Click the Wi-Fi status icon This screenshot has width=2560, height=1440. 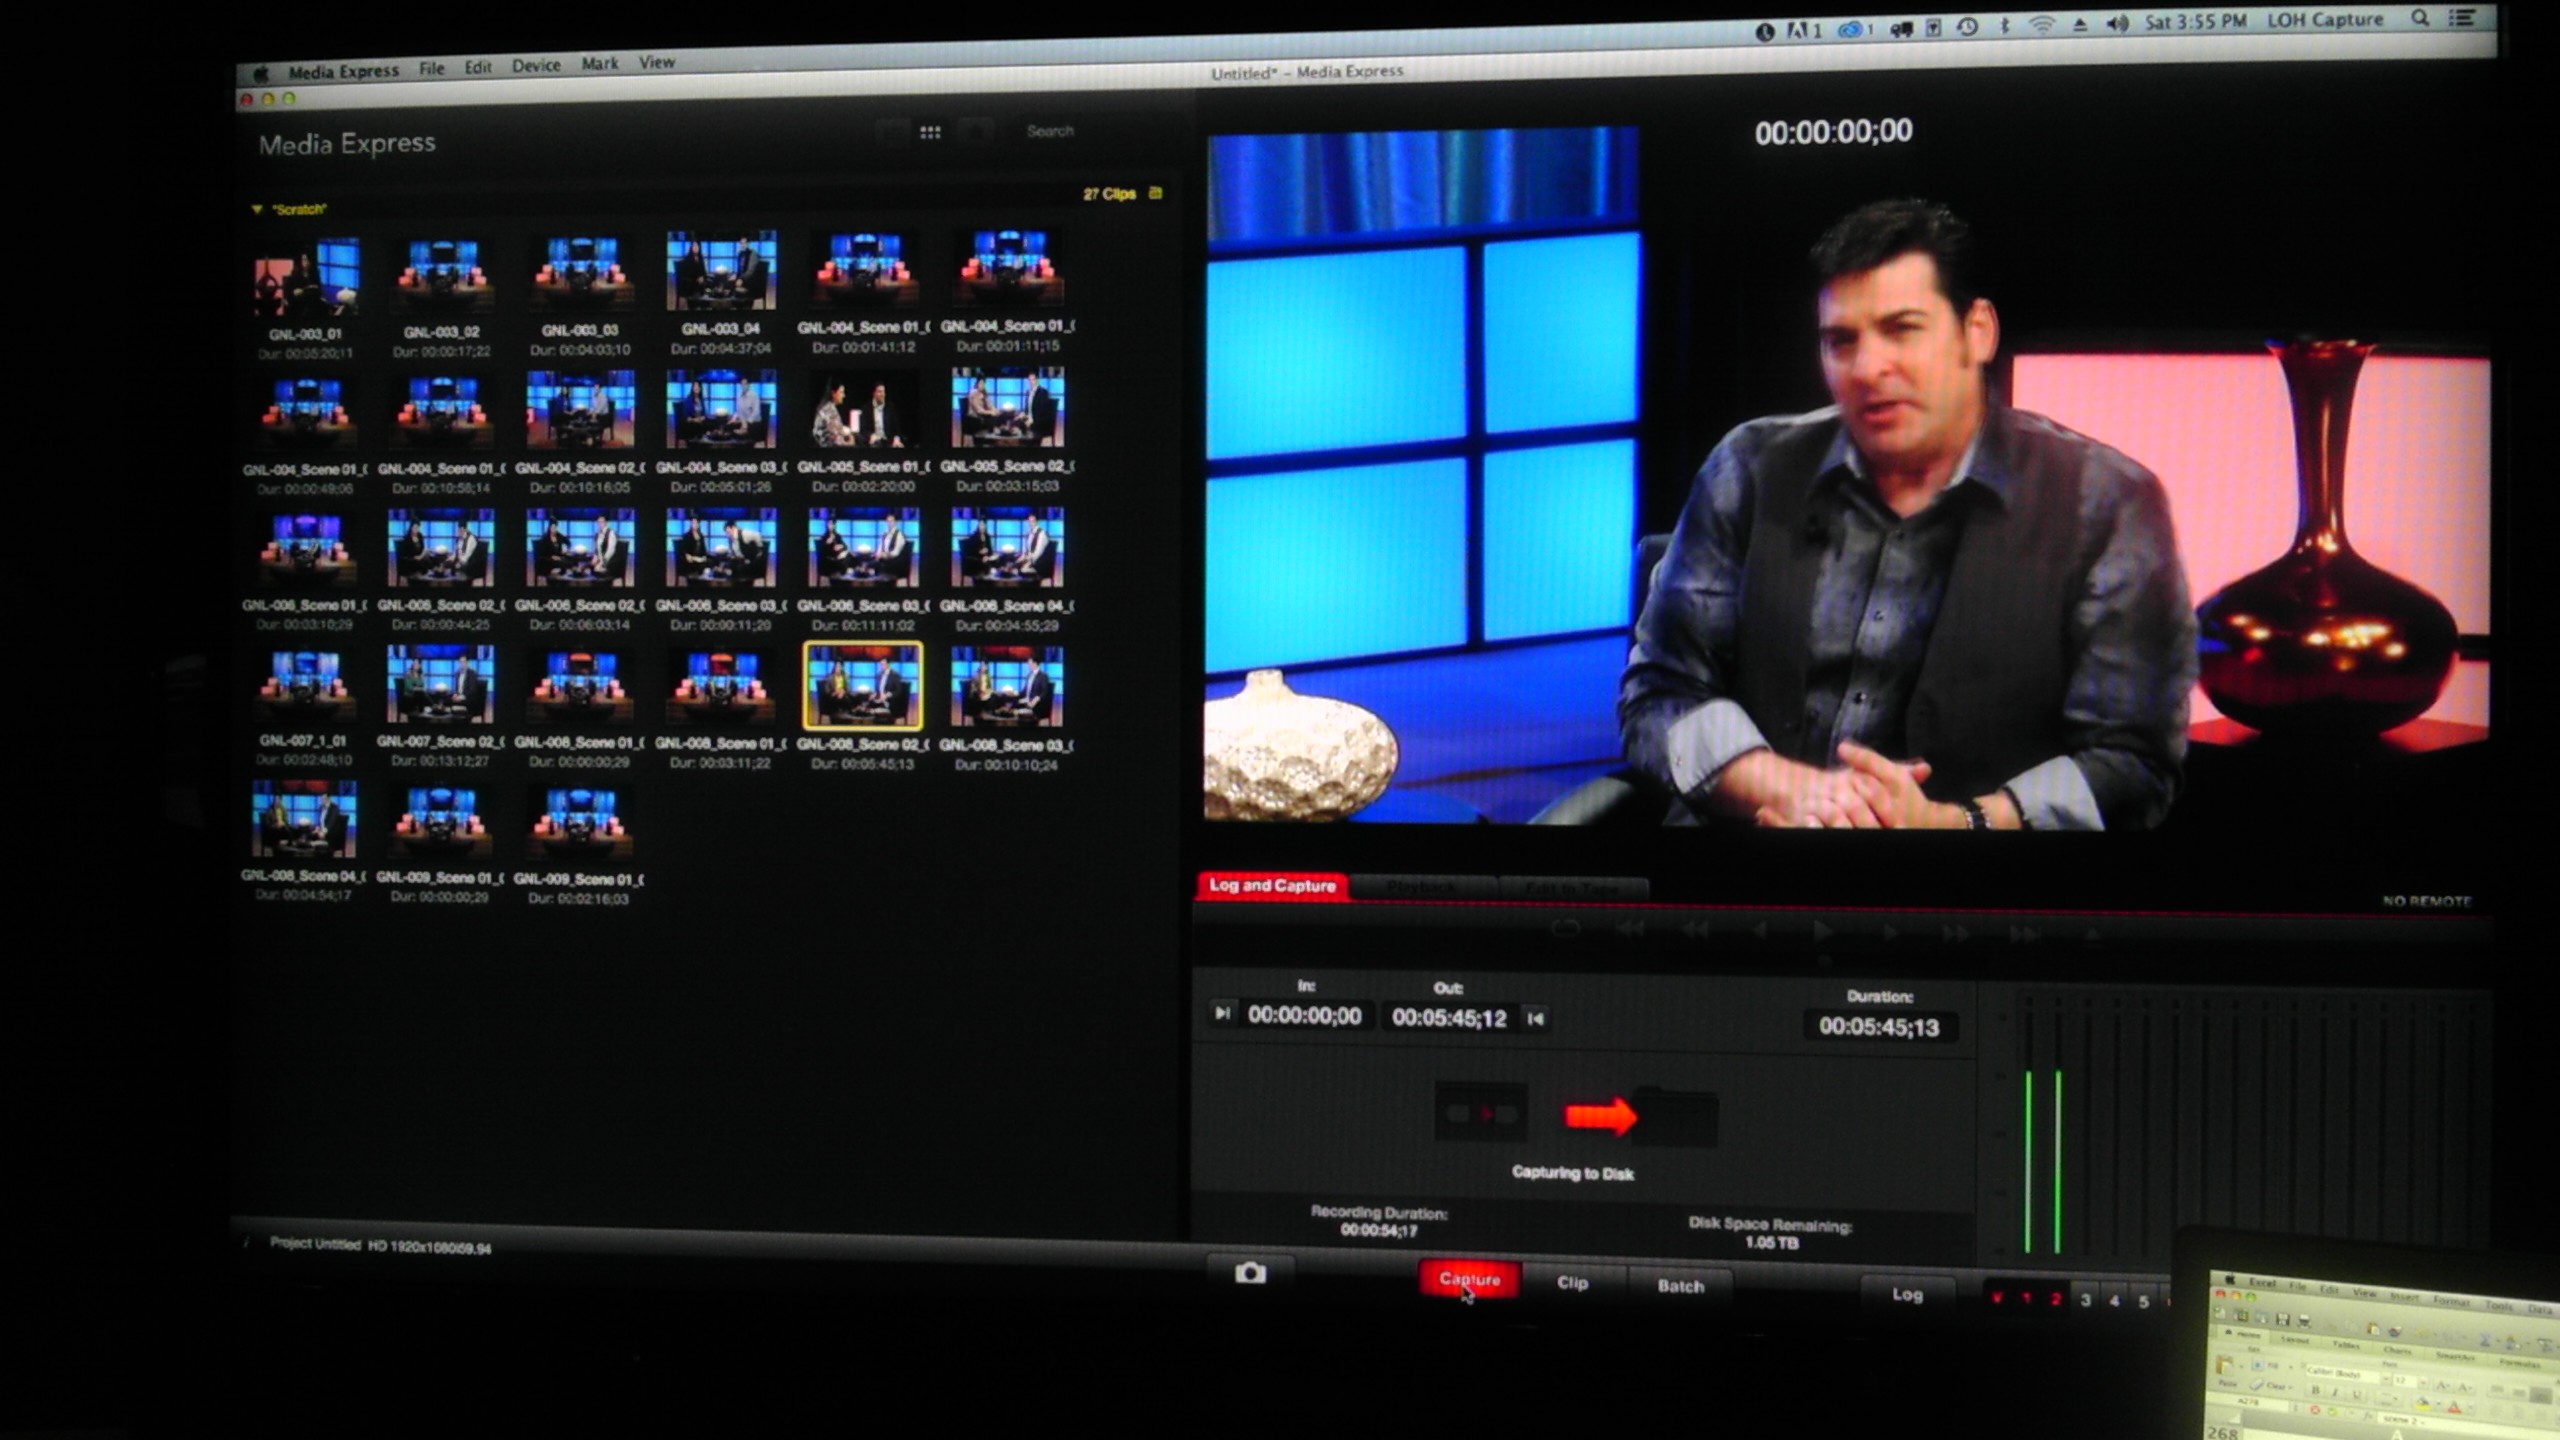(x=2041, y=26)
